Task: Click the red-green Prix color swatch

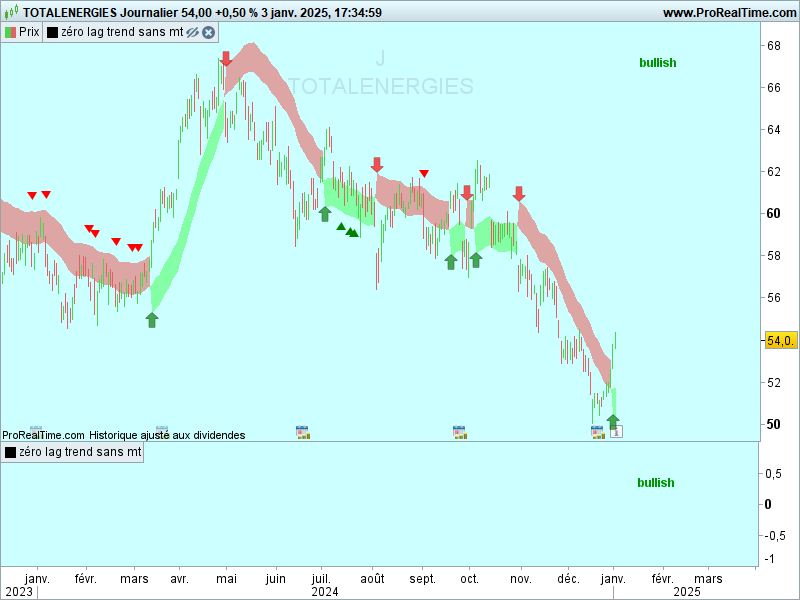Action: tap(10, 33)
